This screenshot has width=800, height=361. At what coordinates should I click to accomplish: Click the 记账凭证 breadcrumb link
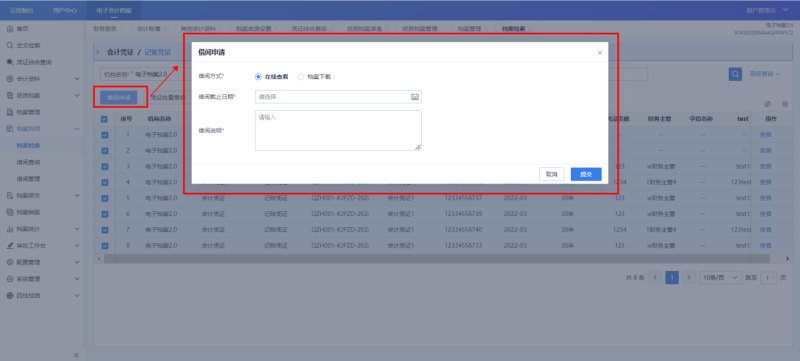click(x=158, y=53)
